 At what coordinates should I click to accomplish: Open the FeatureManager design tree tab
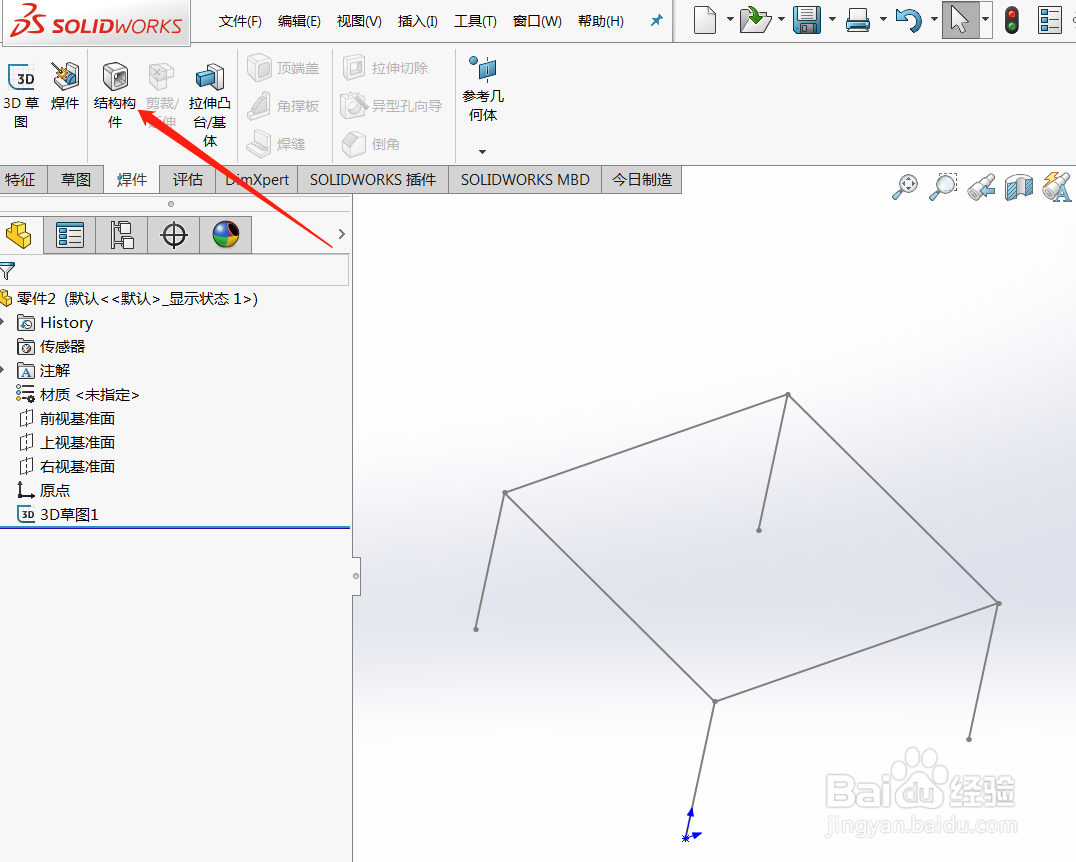coord(19,235)
